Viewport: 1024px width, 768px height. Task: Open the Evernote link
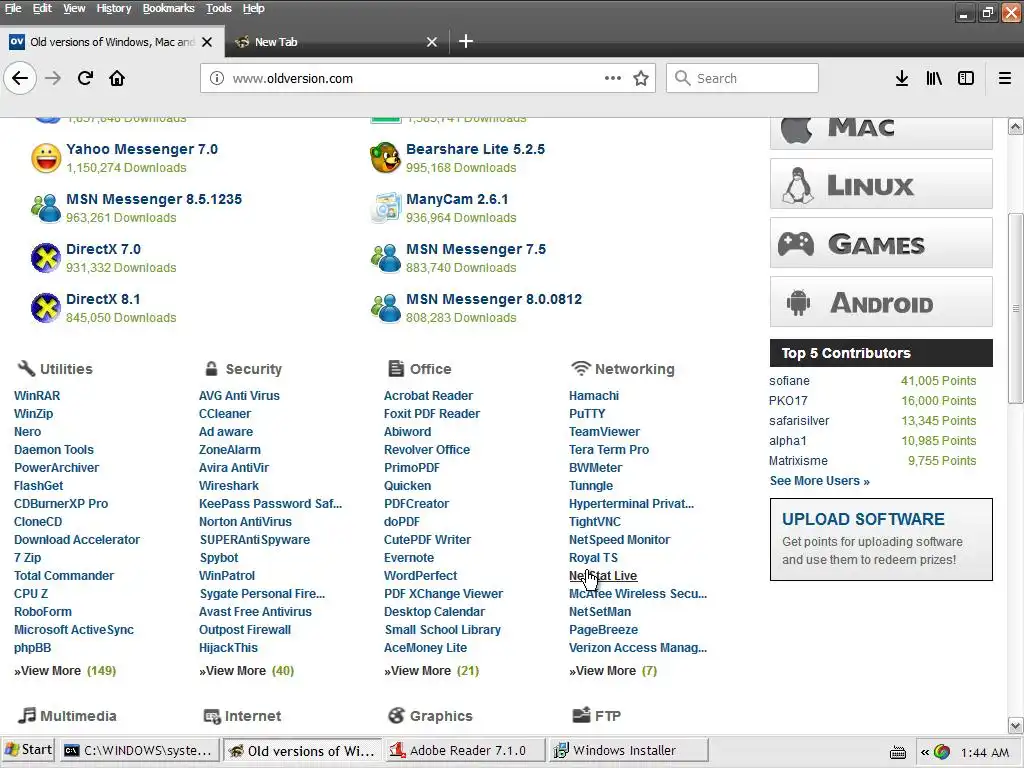click(x=409, y=558)
